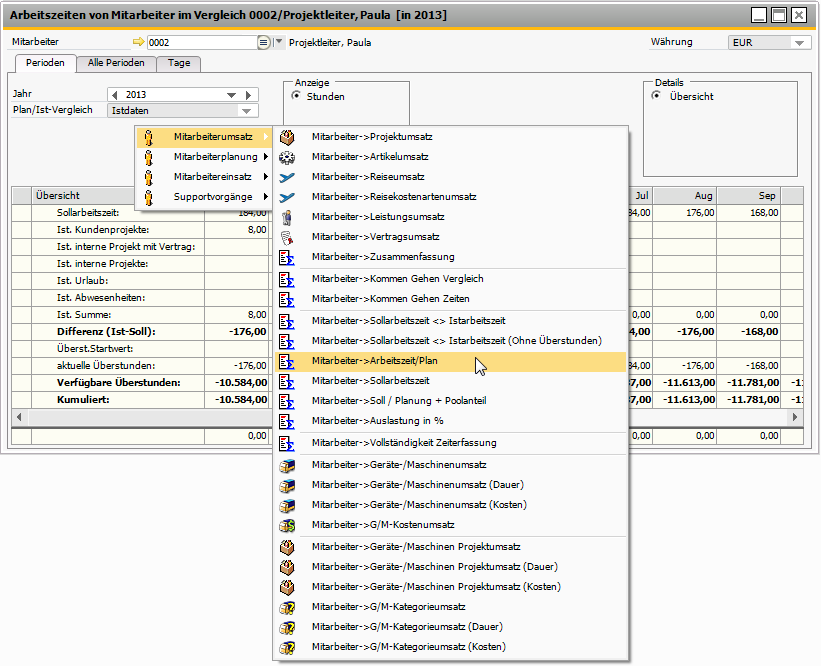Click the Mitarbeiter number input field
Screen dimensions: 821x666
pos(200,43)
